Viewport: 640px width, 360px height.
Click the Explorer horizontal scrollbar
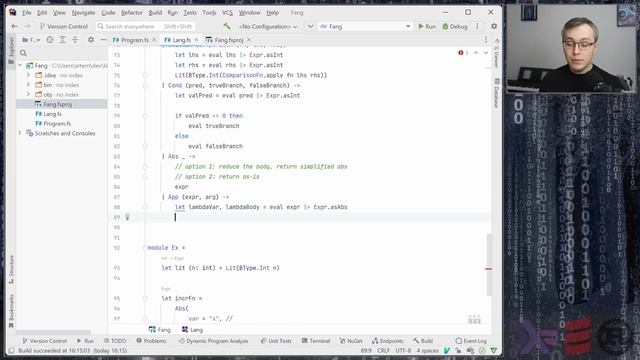pos(53,332)
